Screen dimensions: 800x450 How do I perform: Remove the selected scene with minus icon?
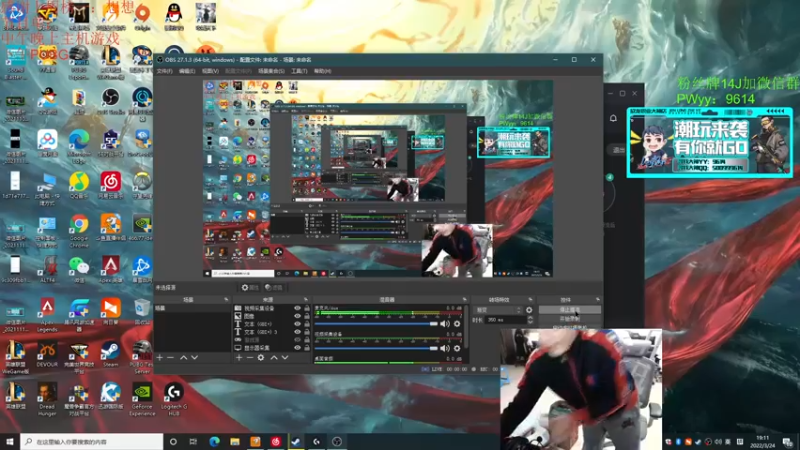(170, 358)
